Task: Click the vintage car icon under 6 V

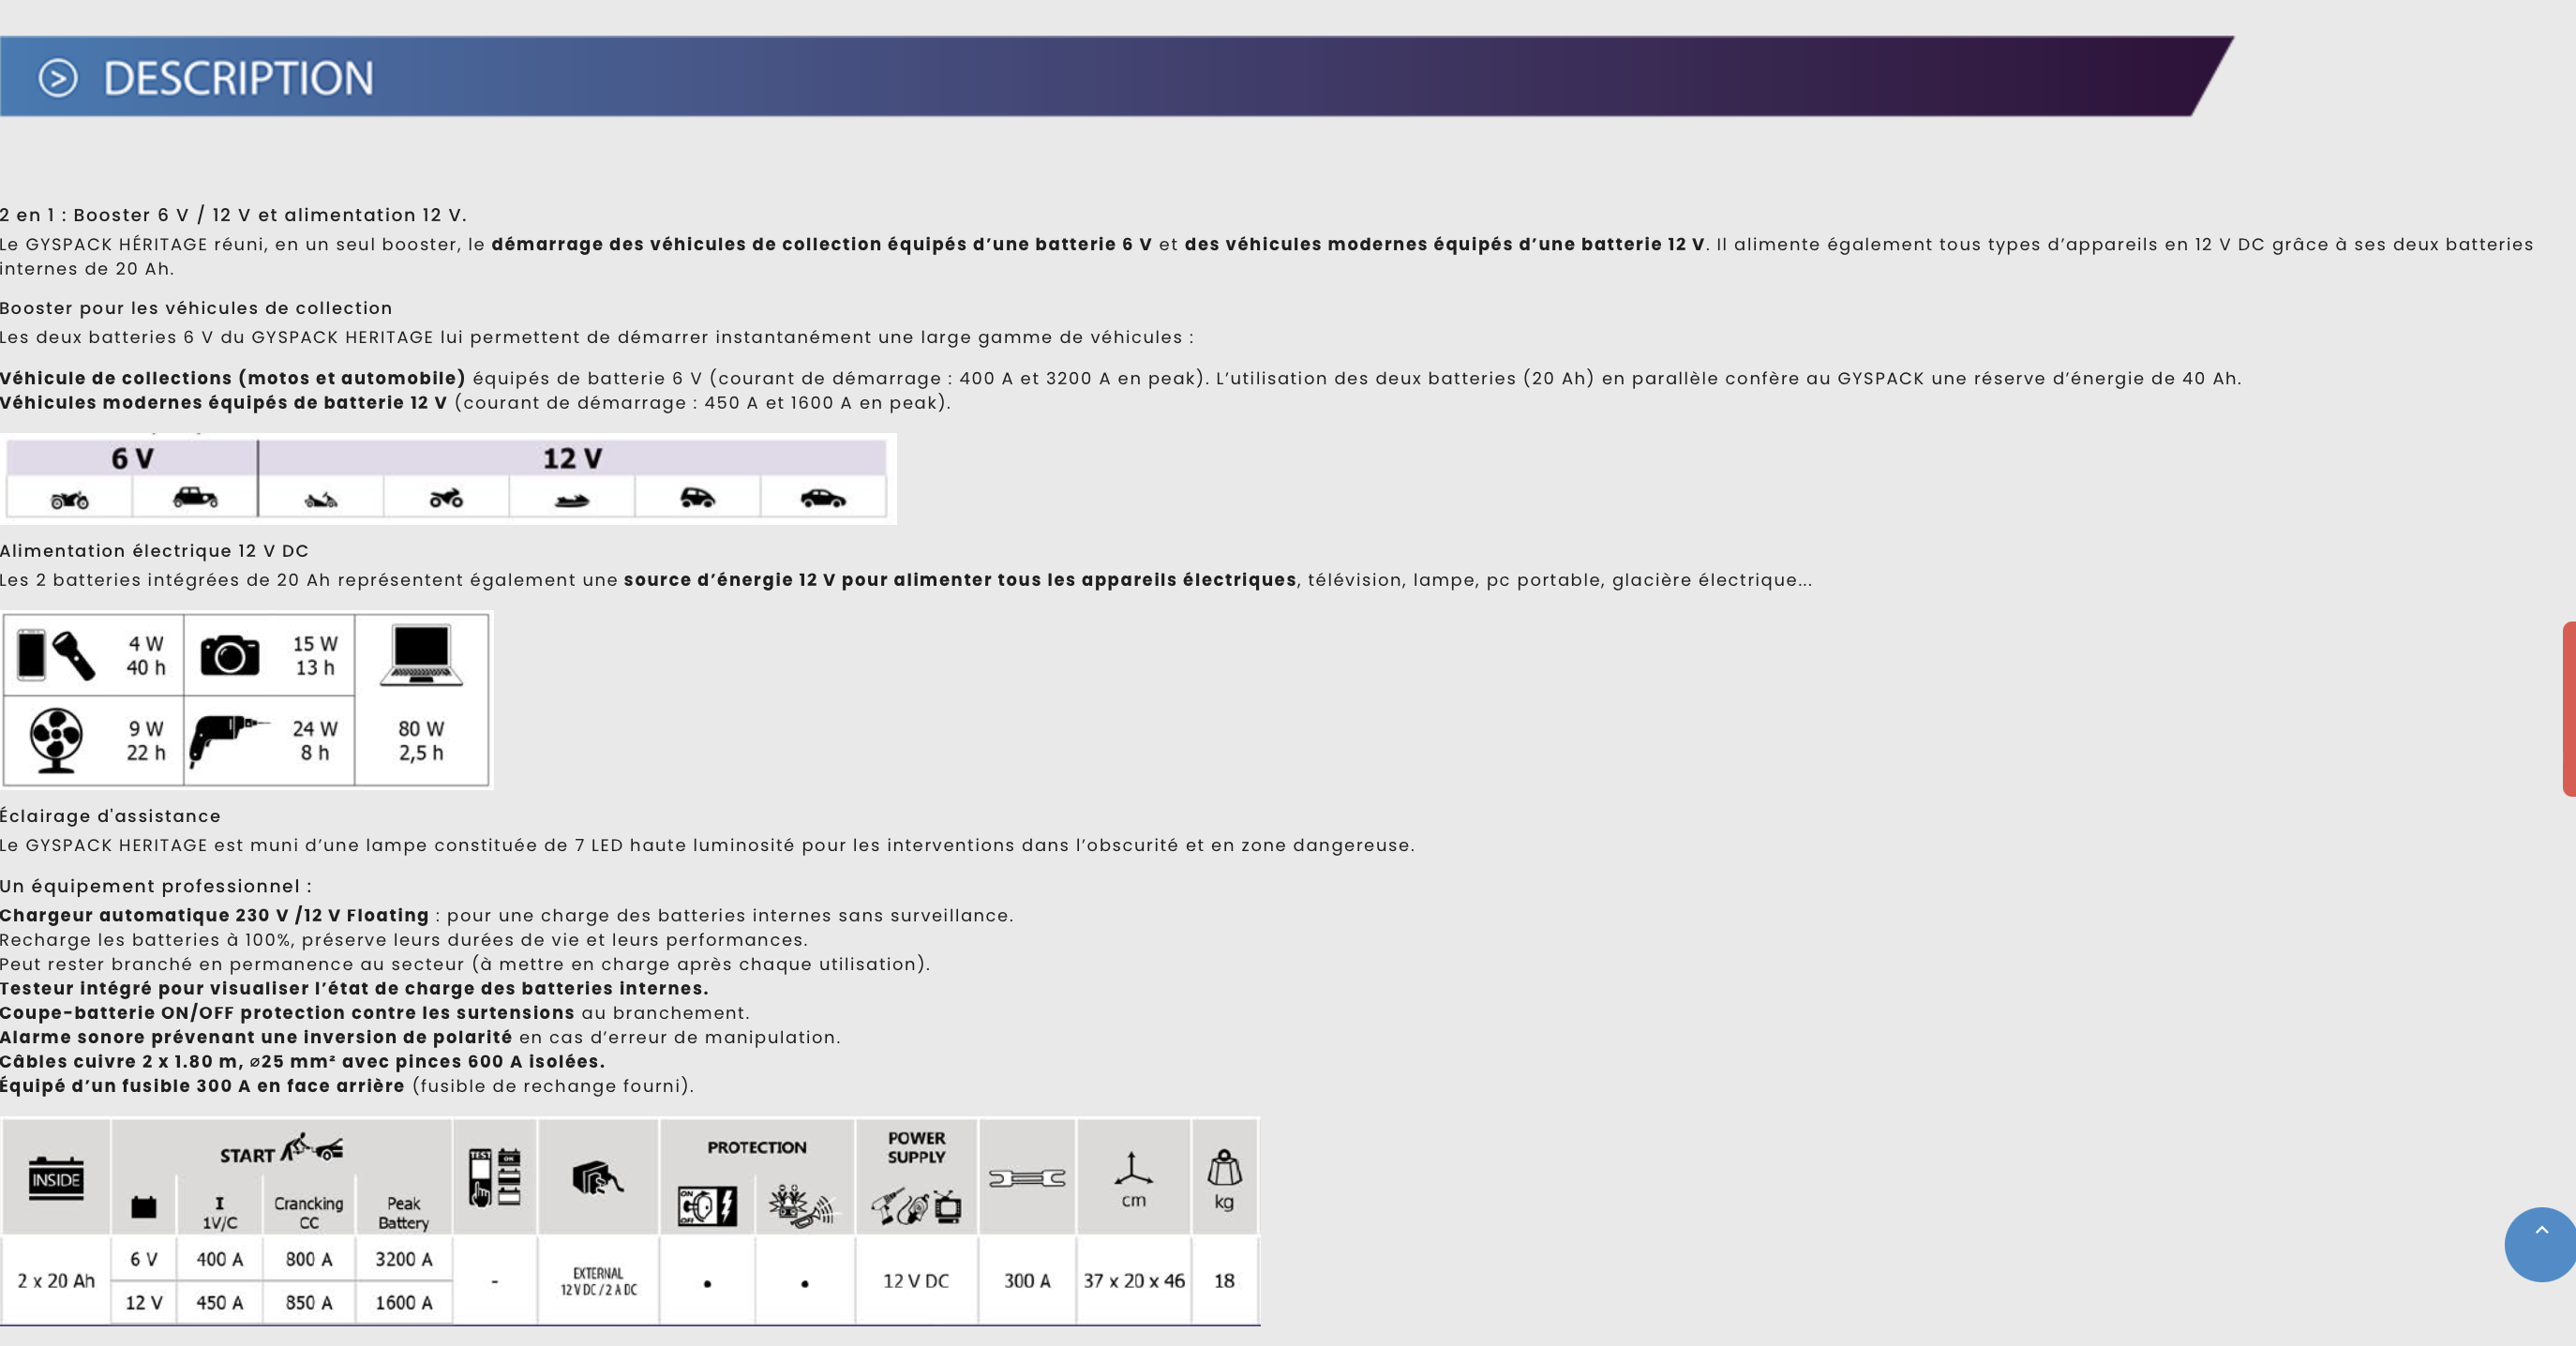Action: (195, 497)
